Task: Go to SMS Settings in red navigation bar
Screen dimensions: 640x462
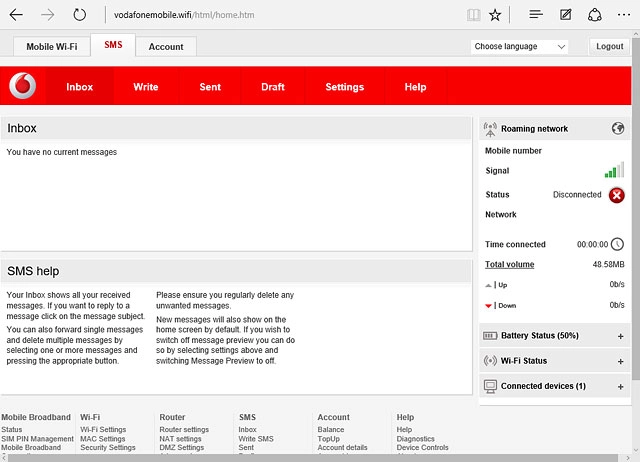Action: coord(344,87)
